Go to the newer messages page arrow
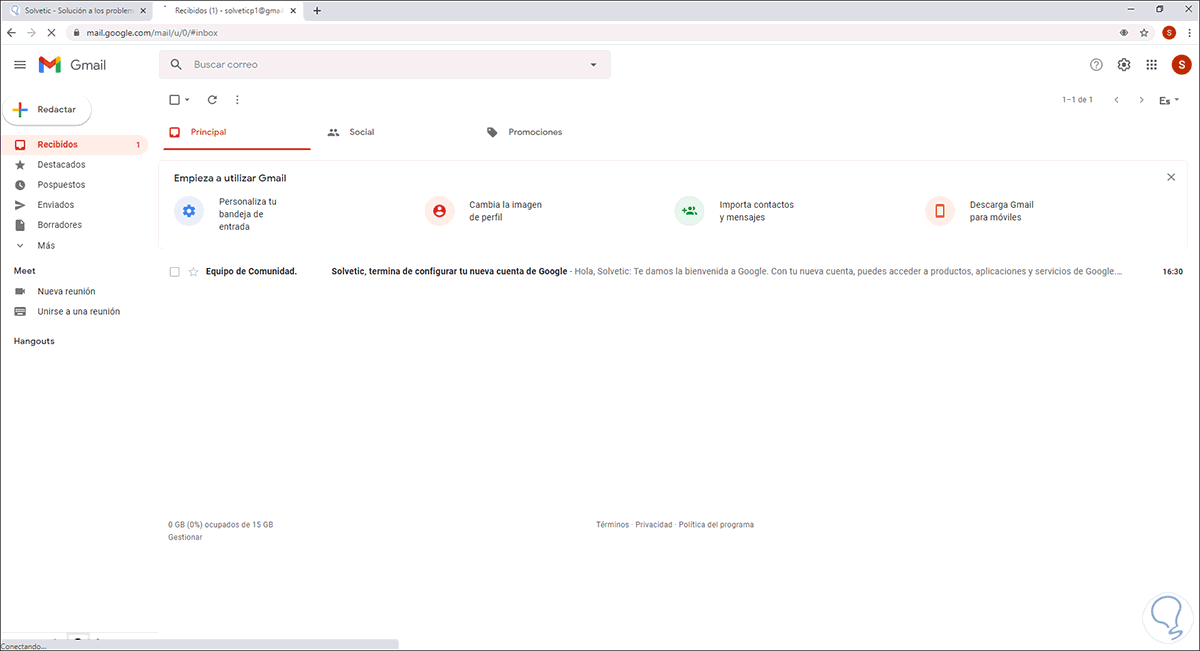Image resolution: width=1200 pixels, height=651 pixels. click(1116, 100)
